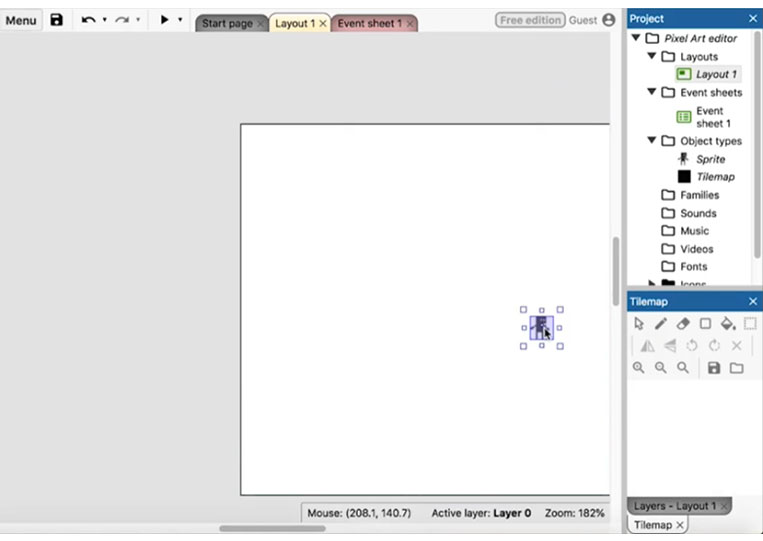Zoom out on the tilemap panel

pyautogui.click(x=660, y=368)
